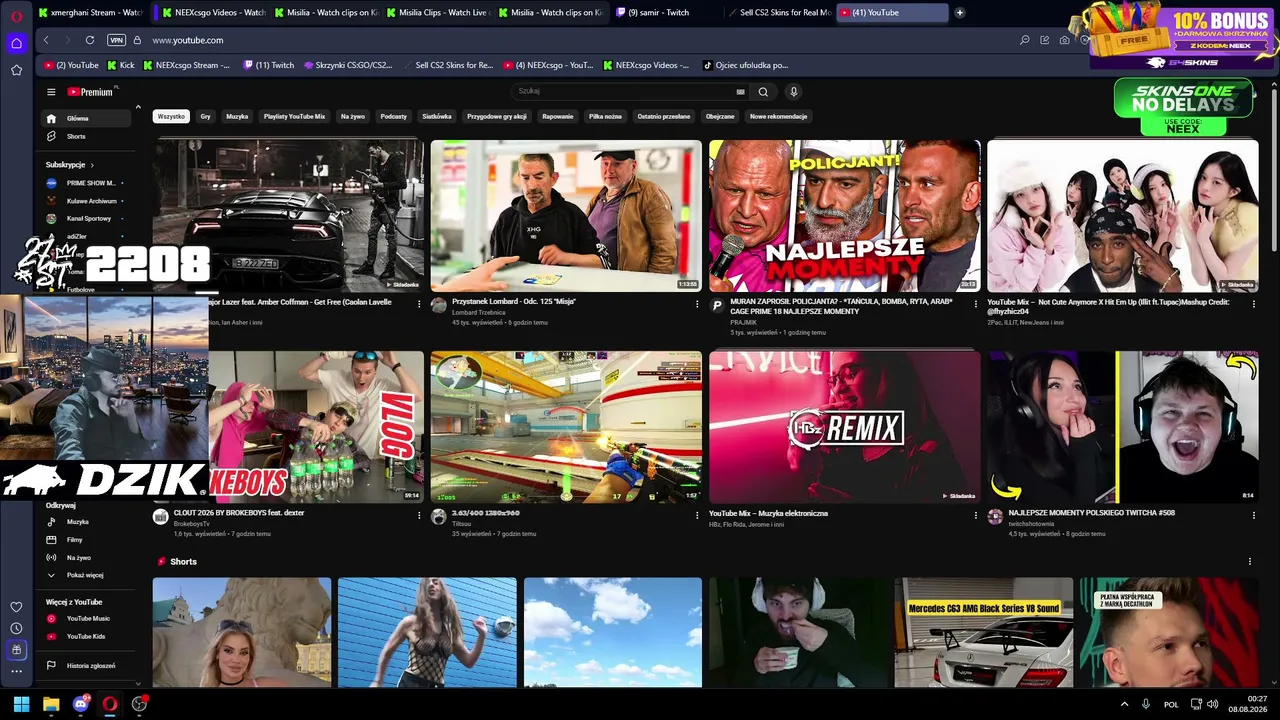Viewport: 1280px width, 720px height.
Task: Select the Na żywo filter chip
Action: click(353, 116)
